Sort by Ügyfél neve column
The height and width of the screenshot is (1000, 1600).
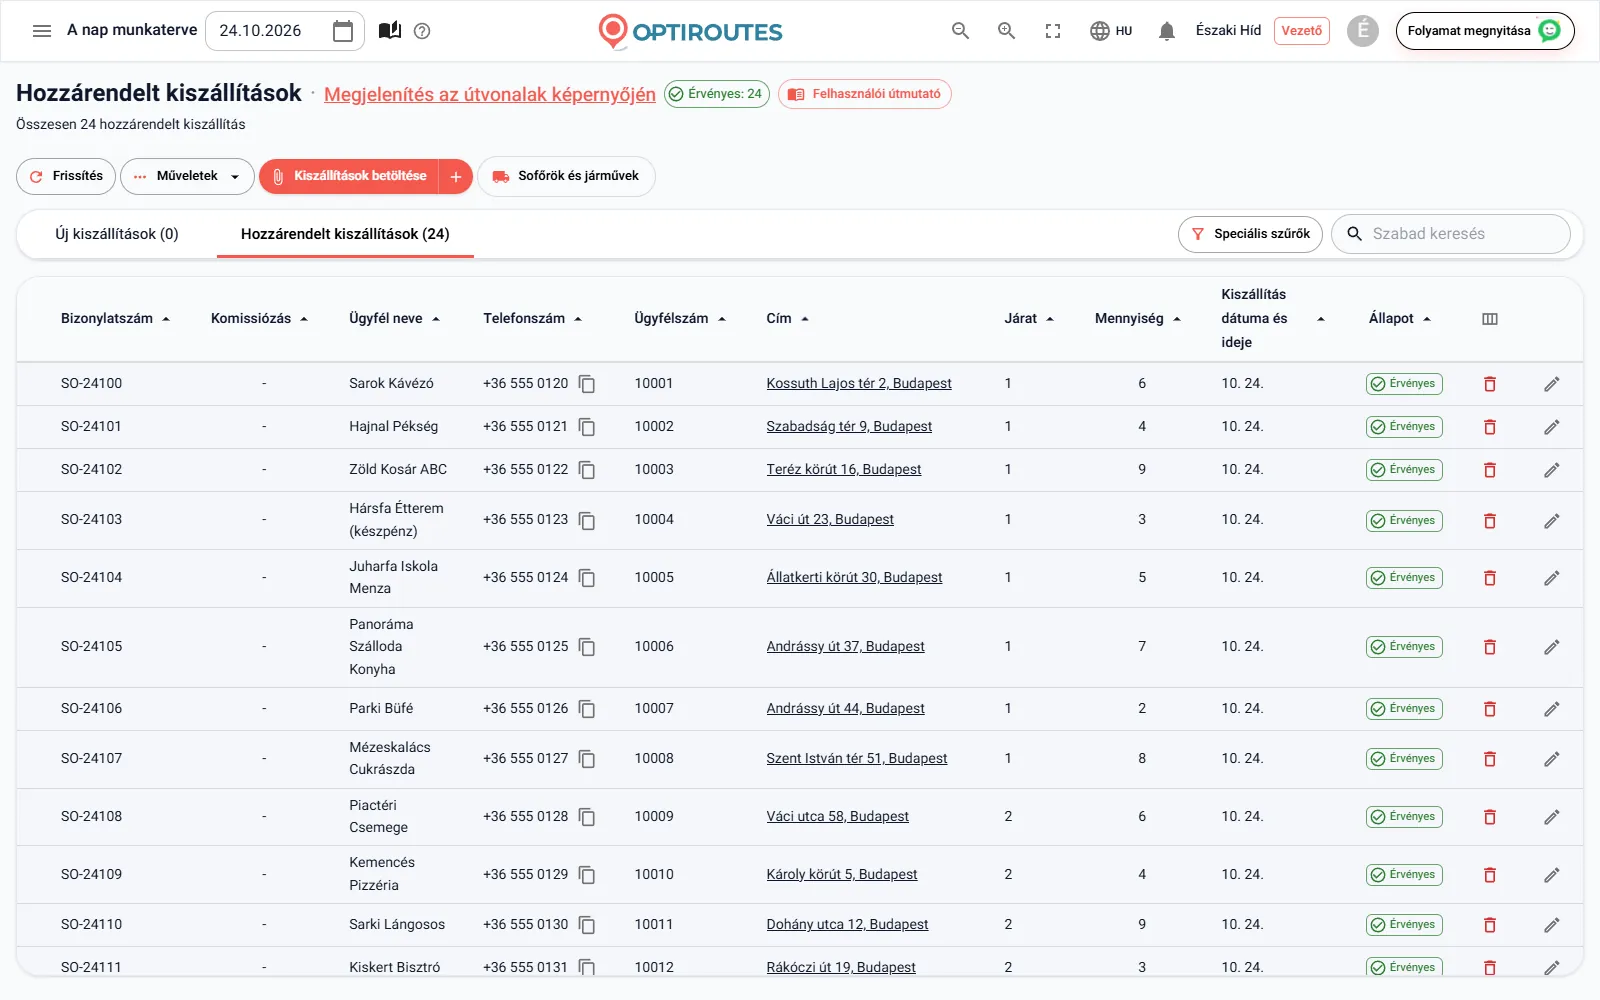click(394, 319)
